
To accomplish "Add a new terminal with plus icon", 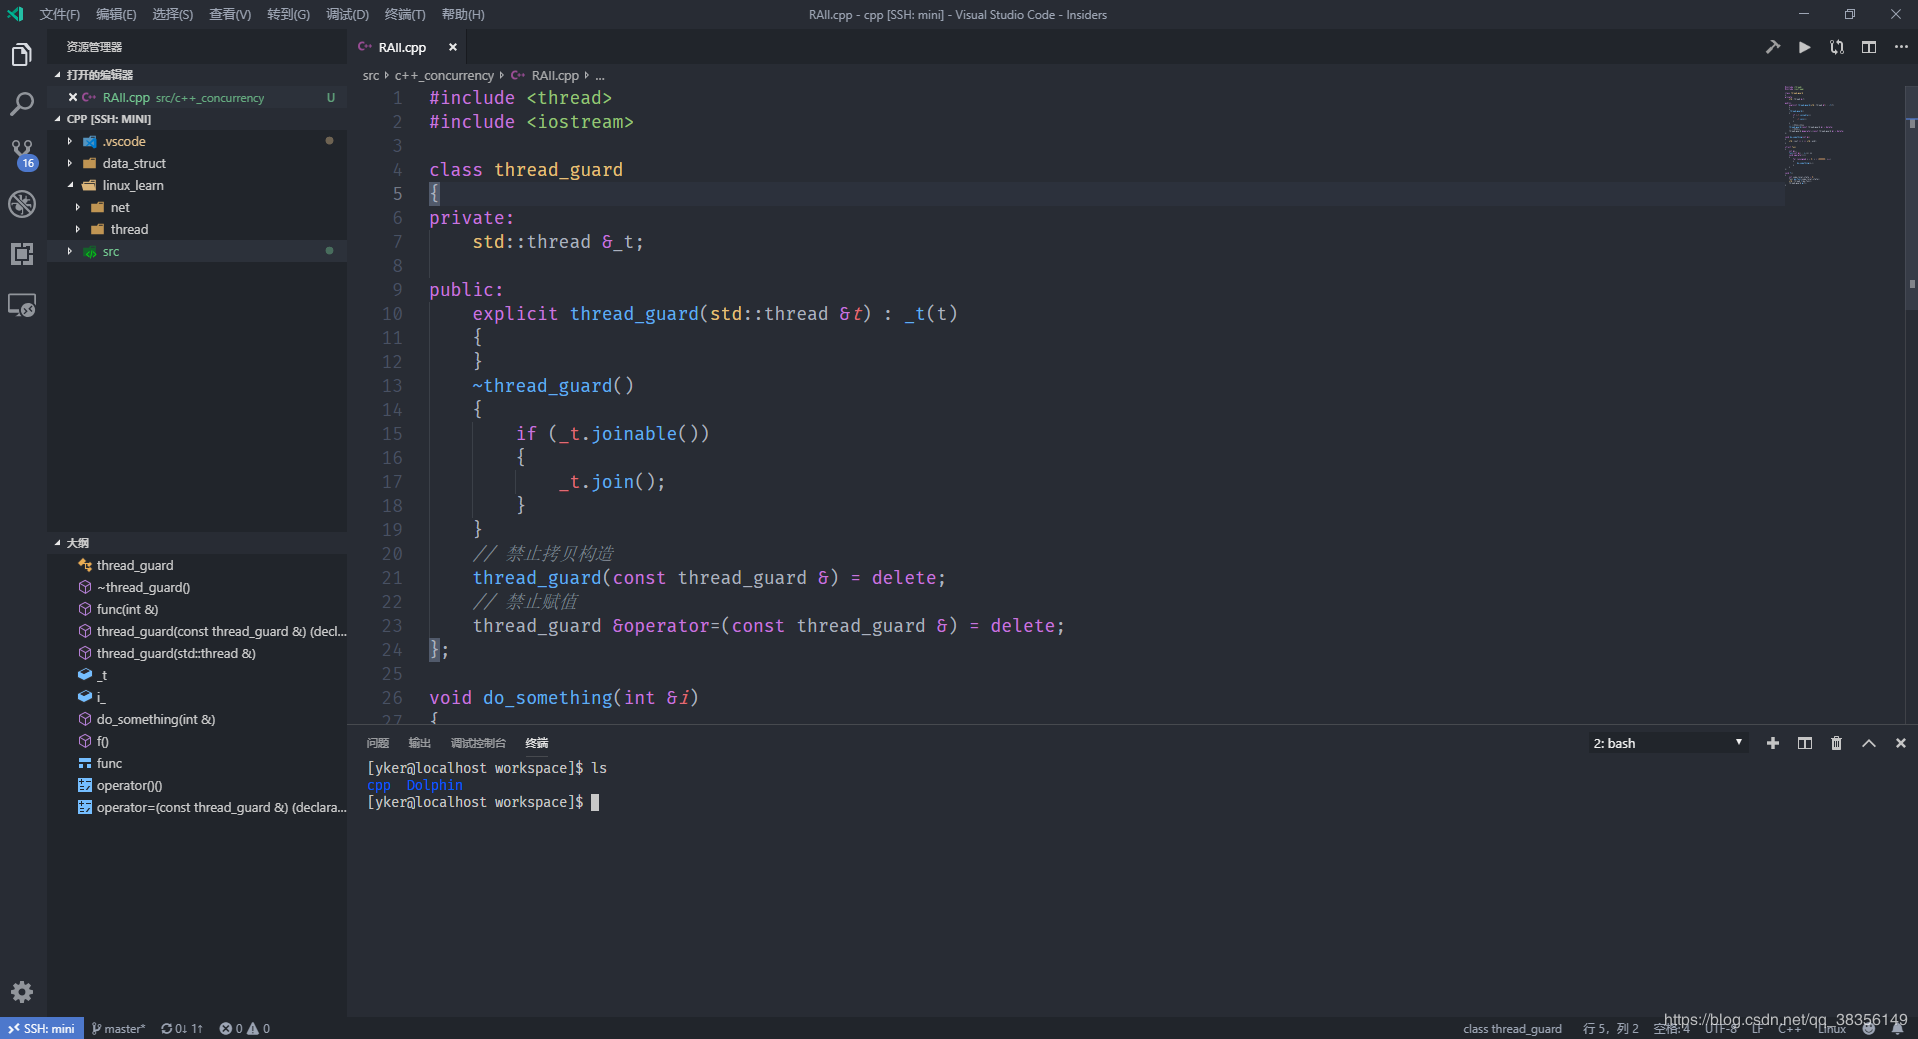I will pyautogui.click(x=1772, y=743).
